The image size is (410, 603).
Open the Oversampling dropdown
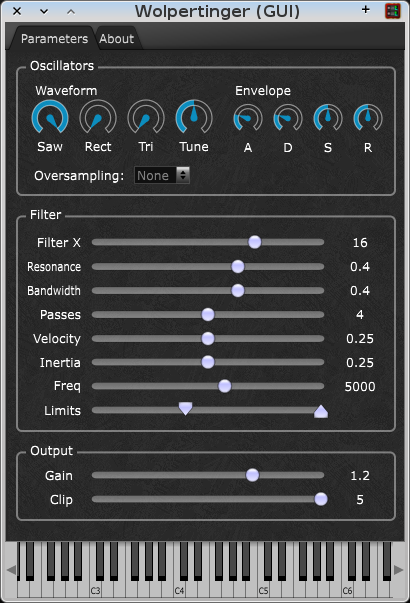[x=162, y=175]
